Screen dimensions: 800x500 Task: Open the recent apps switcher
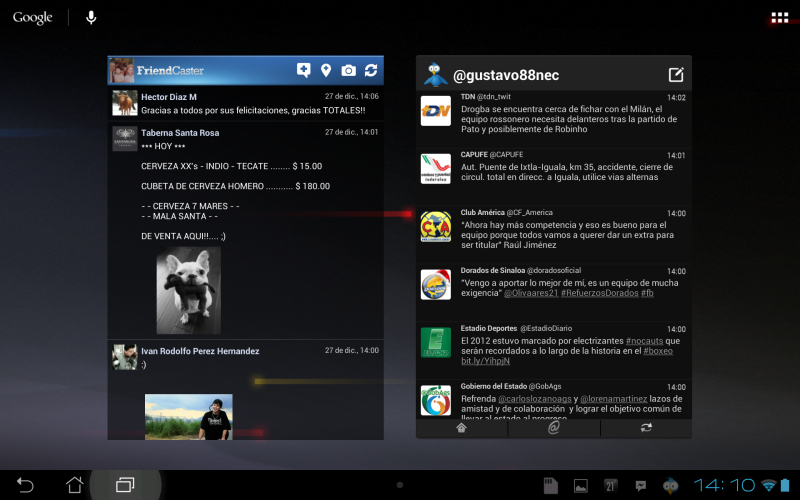(125, 485)
